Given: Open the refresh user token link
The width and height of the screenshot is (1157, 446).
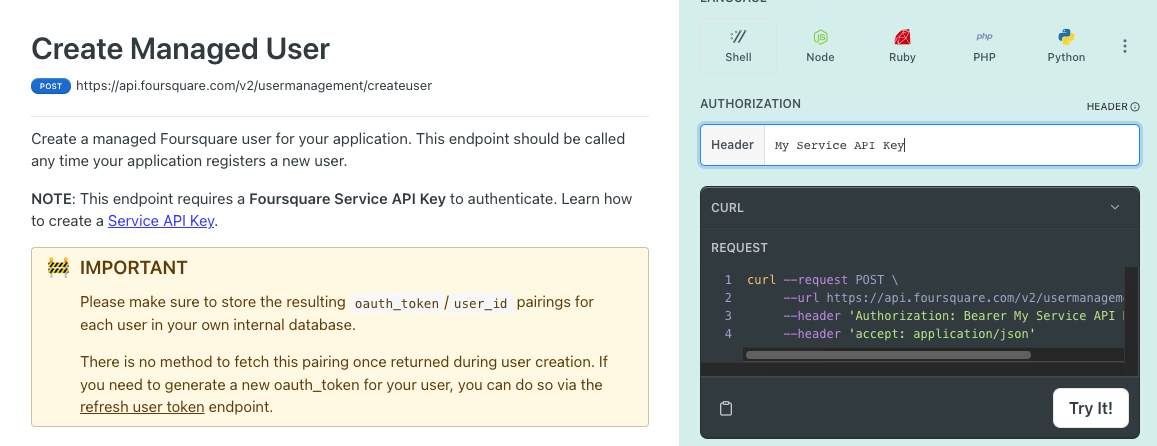Looking at the screenshot, I should [142, 407].
